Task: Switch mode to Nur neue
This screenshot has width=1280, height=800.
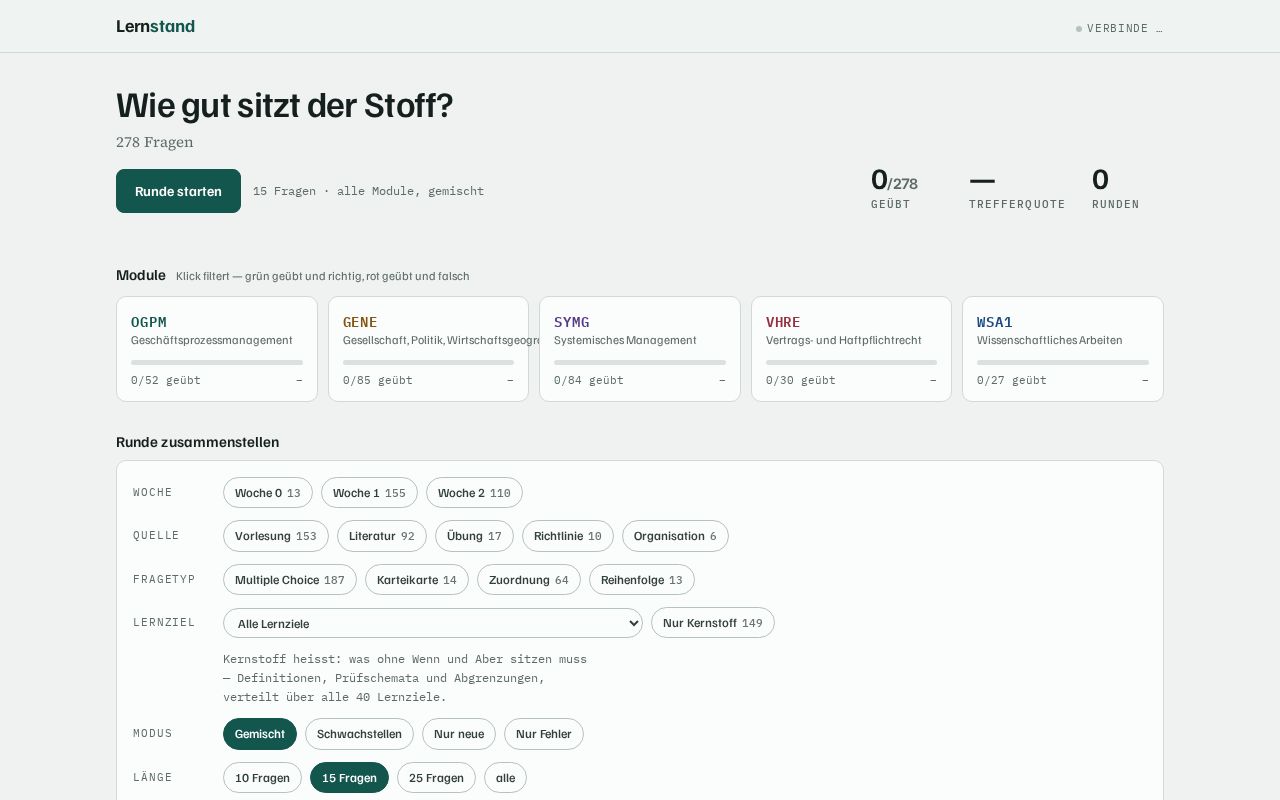Action: (459, 734)
